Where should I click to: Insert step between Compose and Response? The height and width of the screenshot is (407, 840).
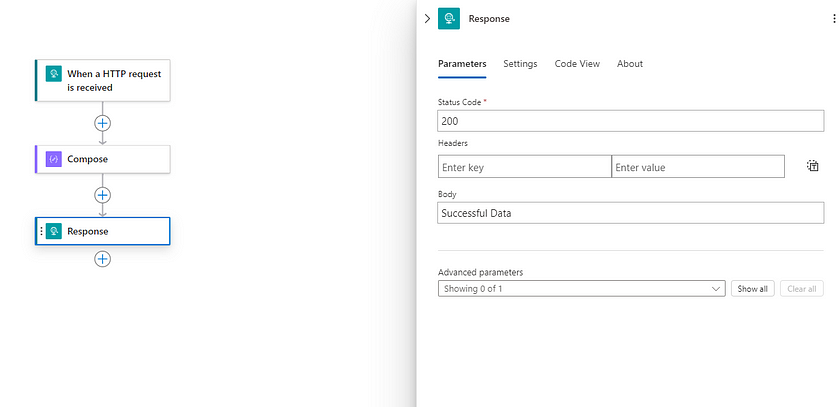102,195
